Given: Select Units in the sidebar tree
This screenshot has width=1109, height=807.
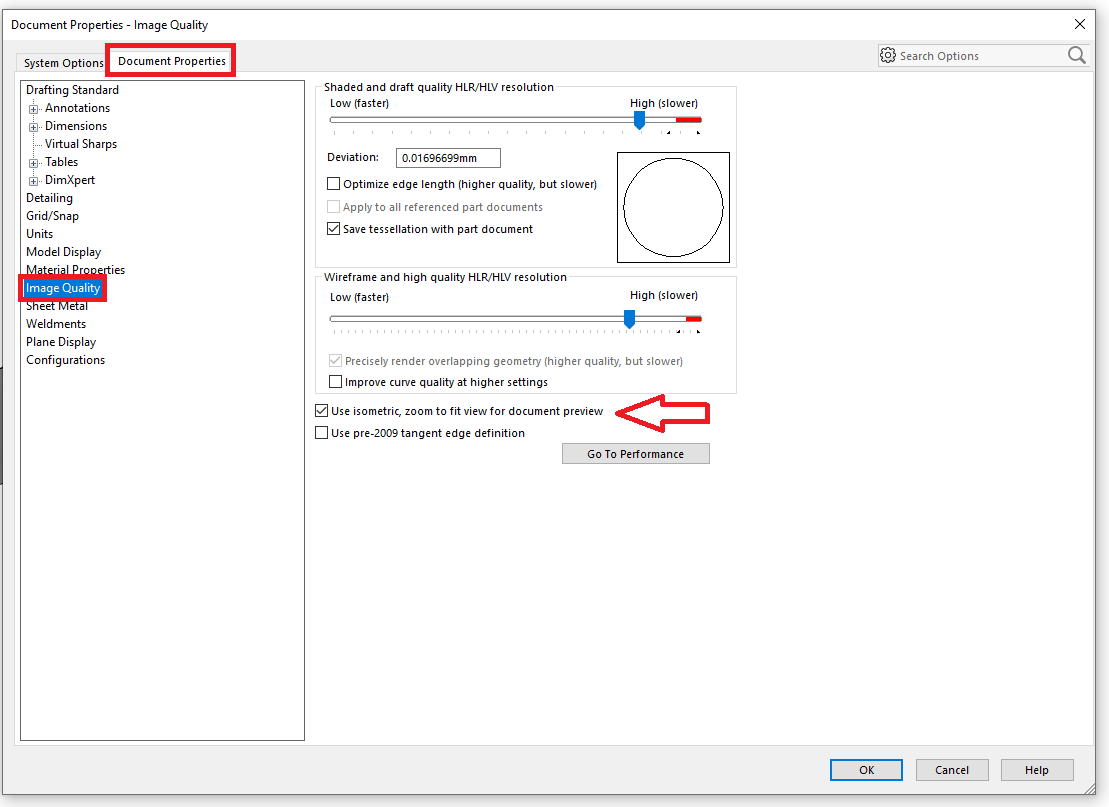Looking at the screenshot, I should [x=39, y=233].
